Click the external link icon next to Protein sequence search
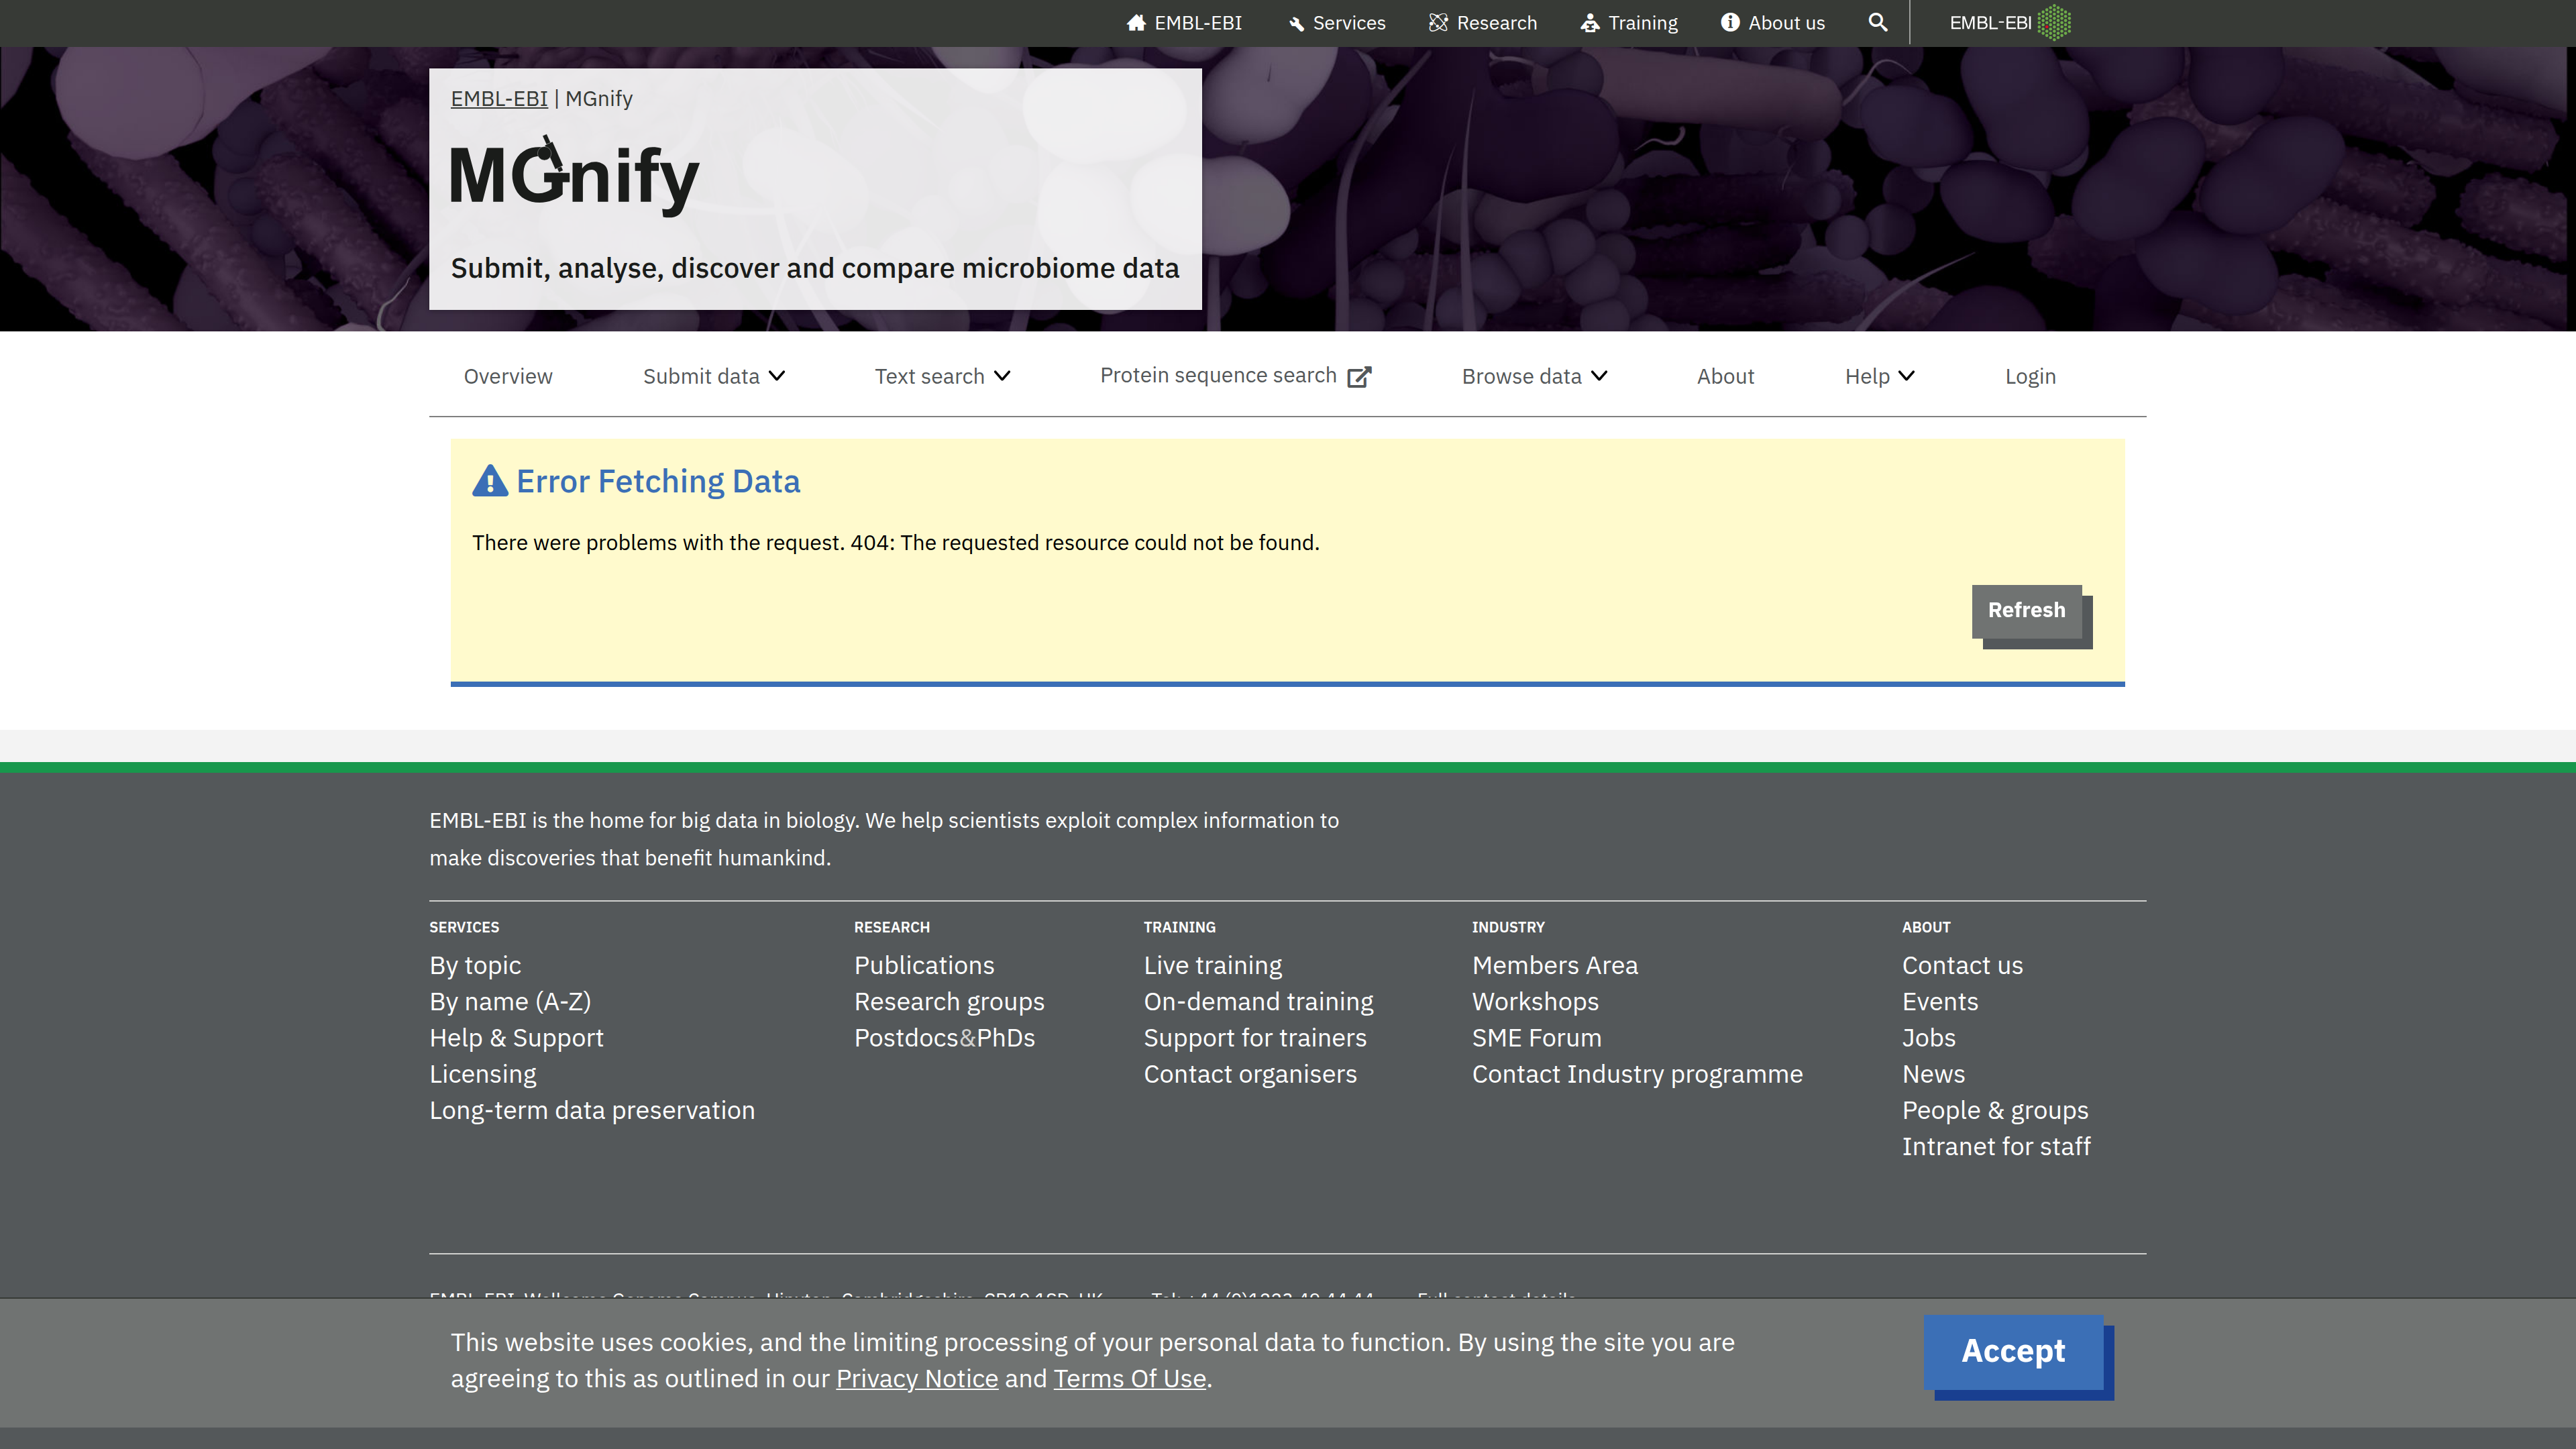This screenshot has width=2576, height=1449. 1359,376
